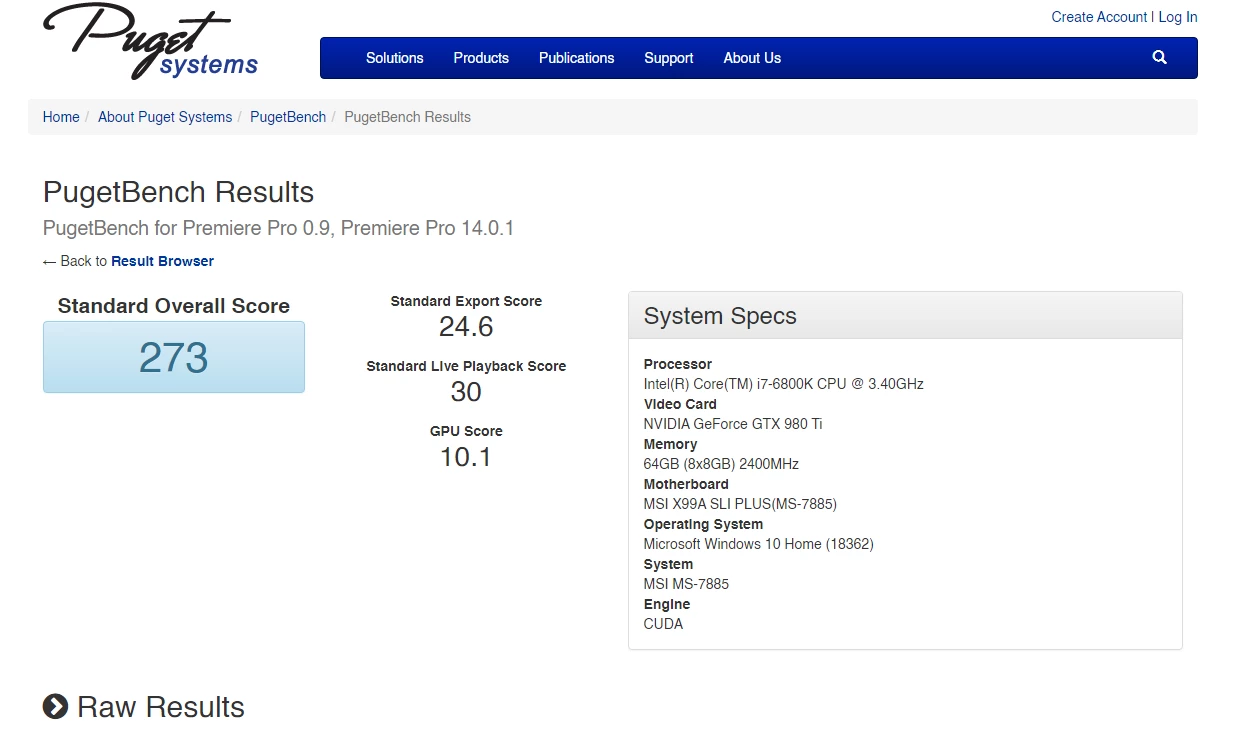Click the GPU Score value 10.1
1238x751 pixels.
466,457
